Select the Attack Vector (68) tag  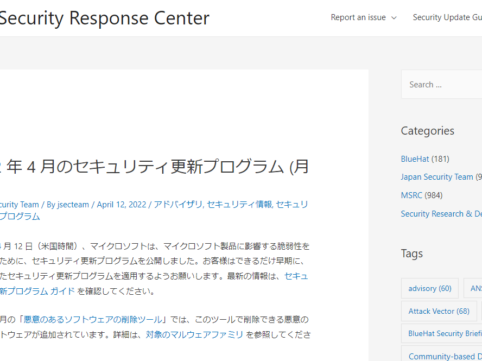pyautogui.click(x=439, y=311)
